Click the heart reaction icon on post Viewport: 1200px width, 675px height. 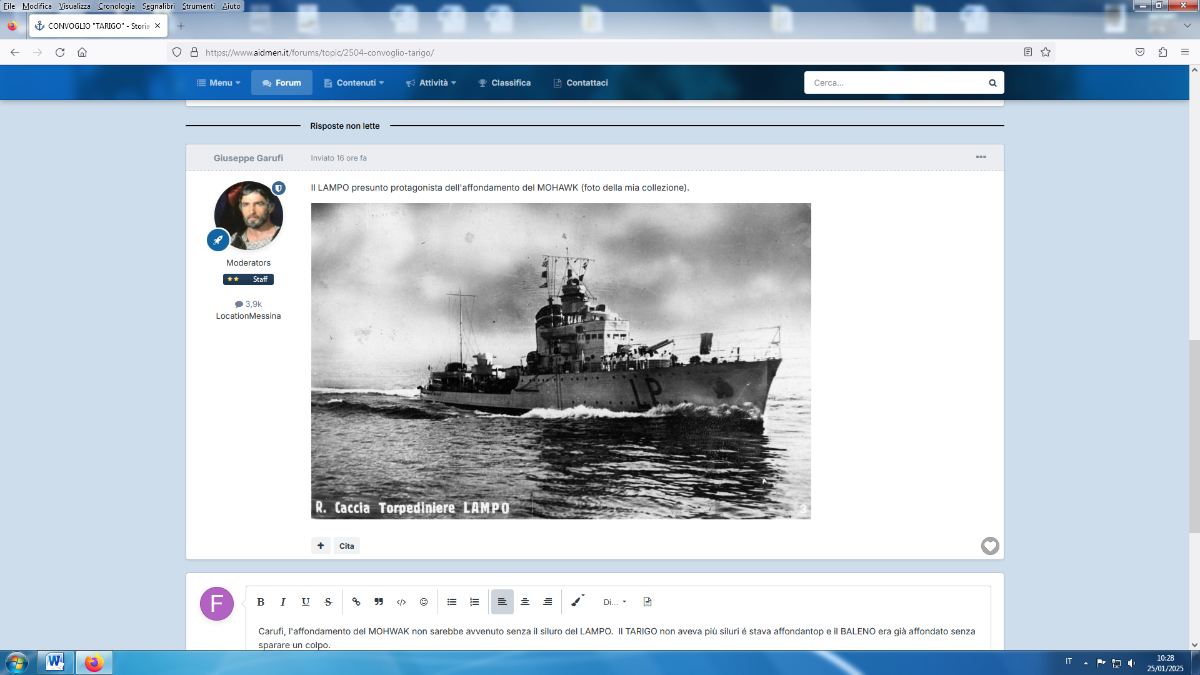pyautogui.click(x=990, y=546)
